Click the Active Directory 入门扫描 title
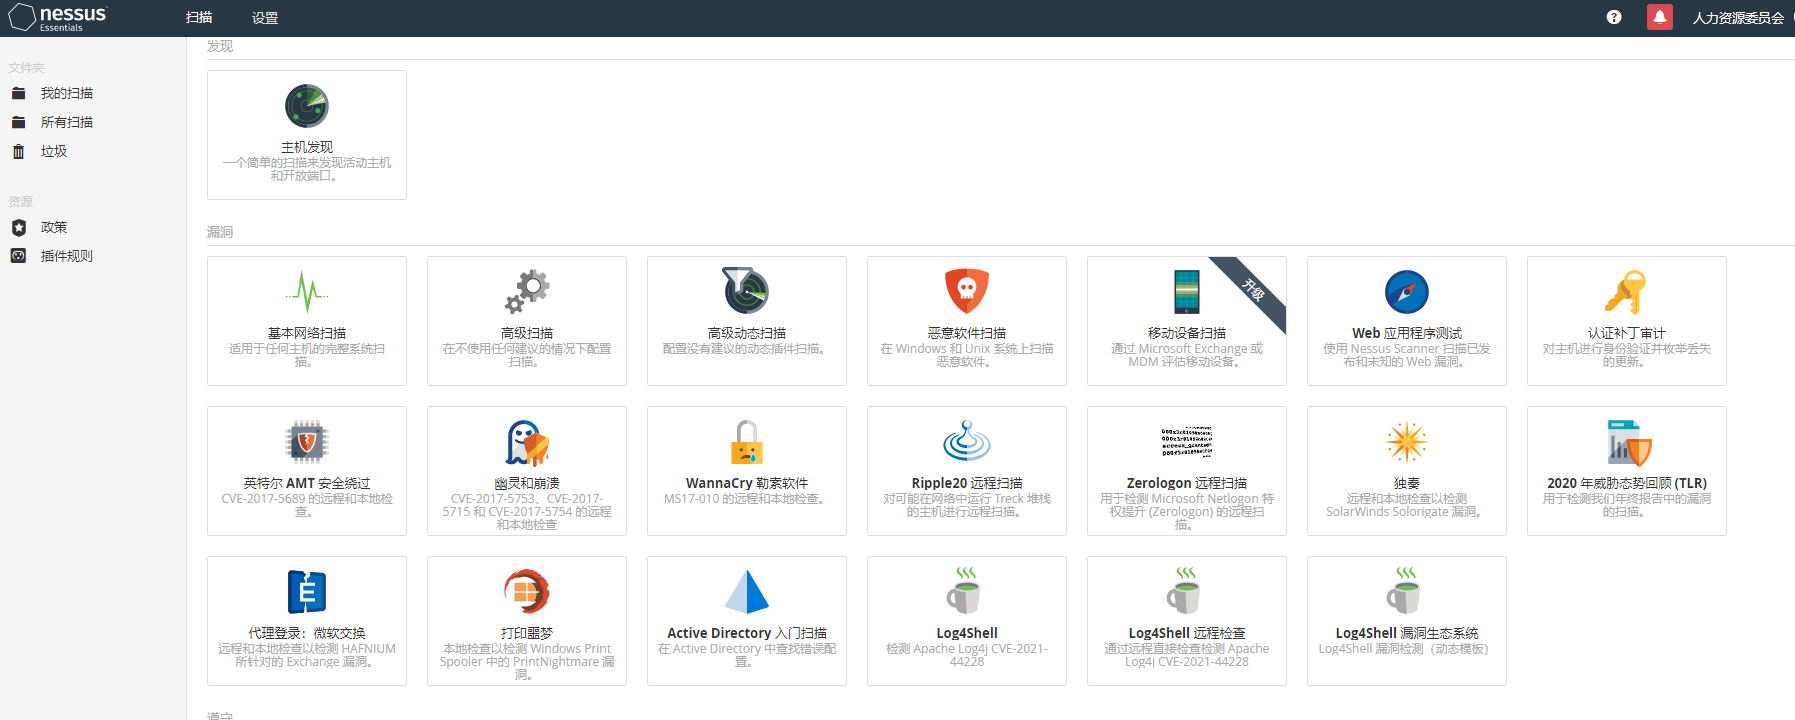The image size is (1795, 720). coord(747,633)
